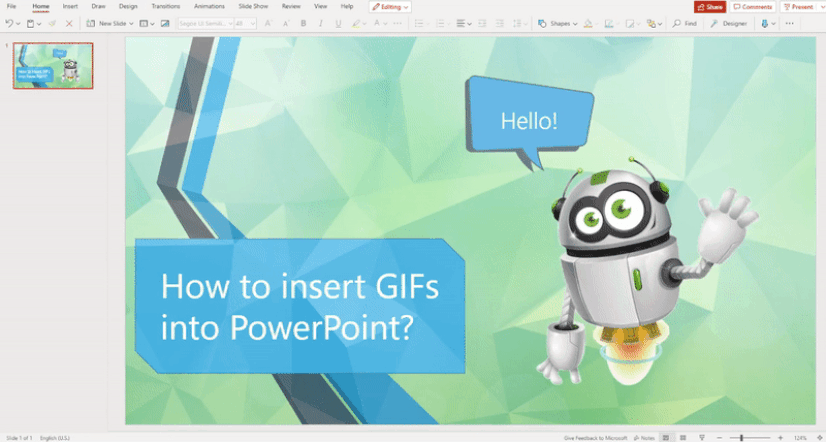Image resolution: width=826 pixels, height=442 pixels.
Task: Toggle Italic formatting
Action: [320, 23]
